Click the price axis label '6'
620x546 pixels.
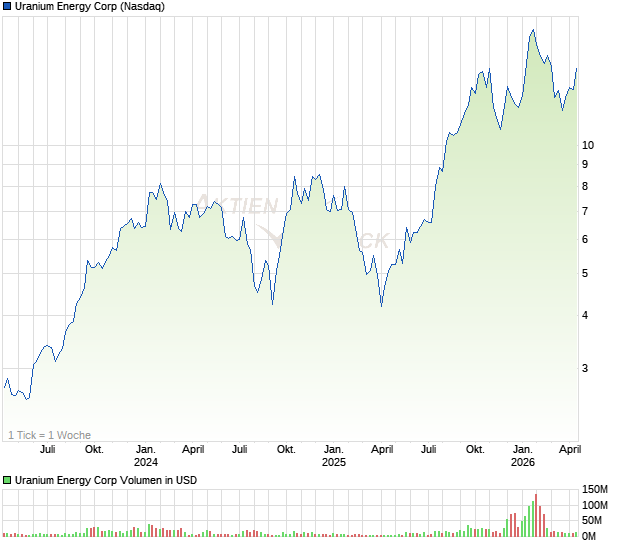click(x=585, y=239)
